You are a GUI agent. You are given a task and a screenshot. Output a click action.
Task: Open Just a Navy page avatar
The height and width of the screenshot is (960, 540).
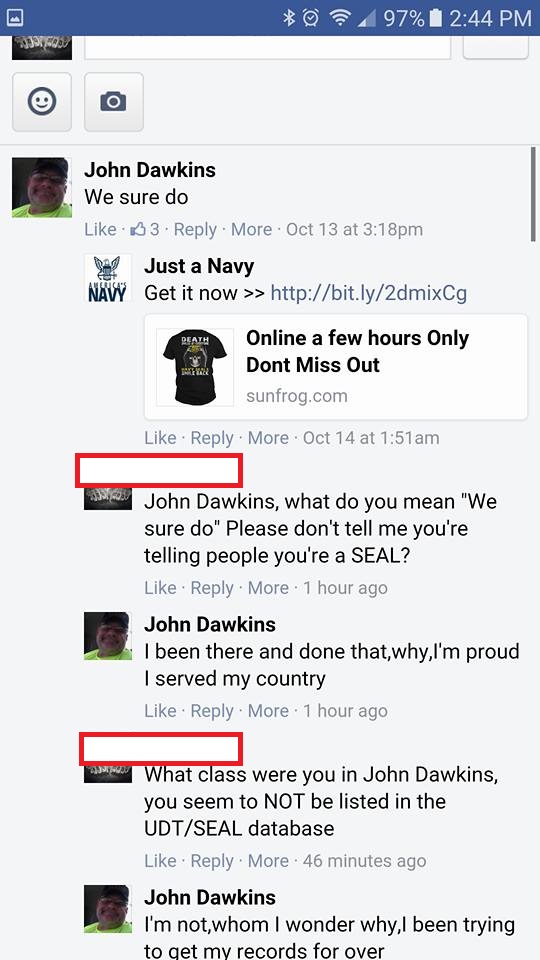(107, 277)
